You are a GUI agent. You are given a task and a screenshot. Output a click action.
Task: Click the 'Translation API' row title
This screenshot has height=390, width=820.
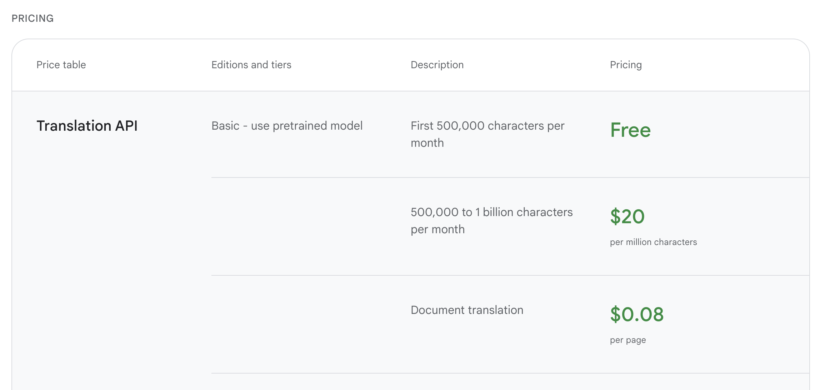pos(87,126)
